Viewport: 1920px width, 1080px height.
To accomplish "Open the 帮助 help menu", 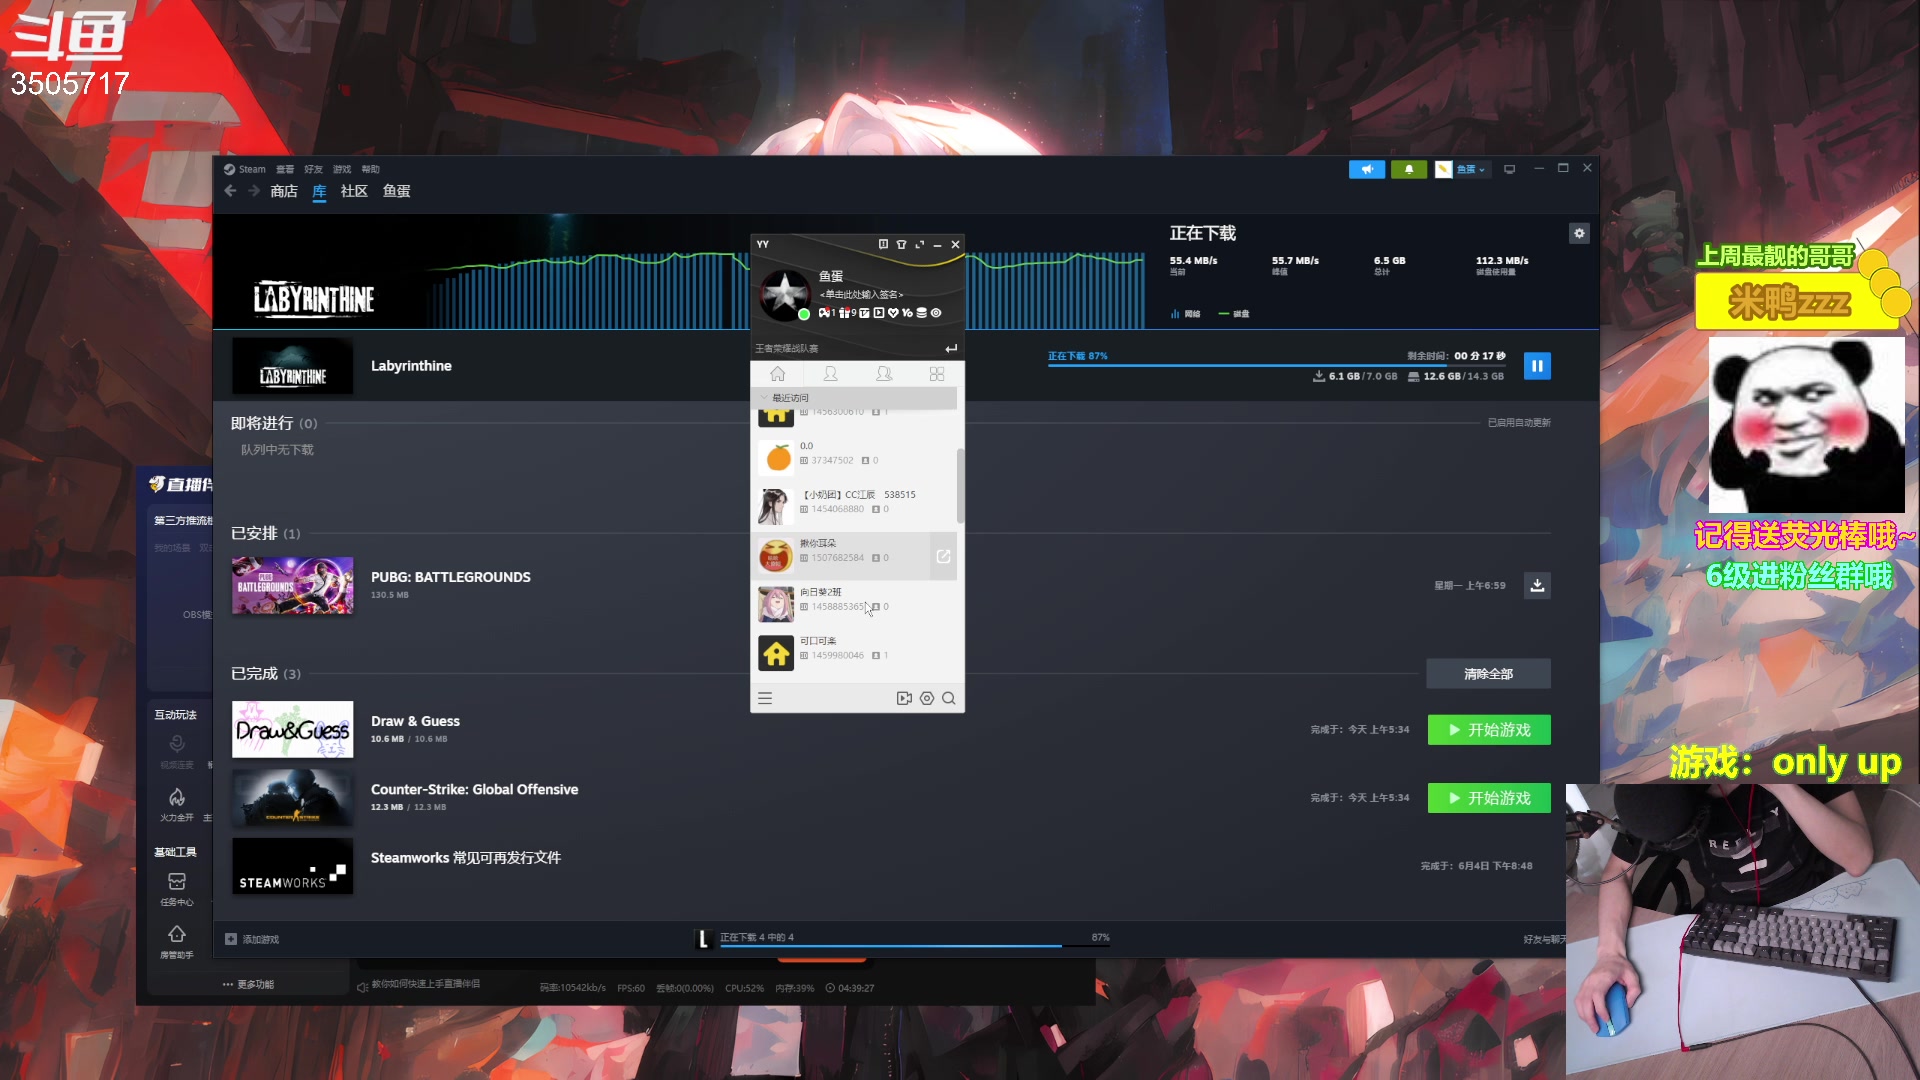I will tap(371, 169).
